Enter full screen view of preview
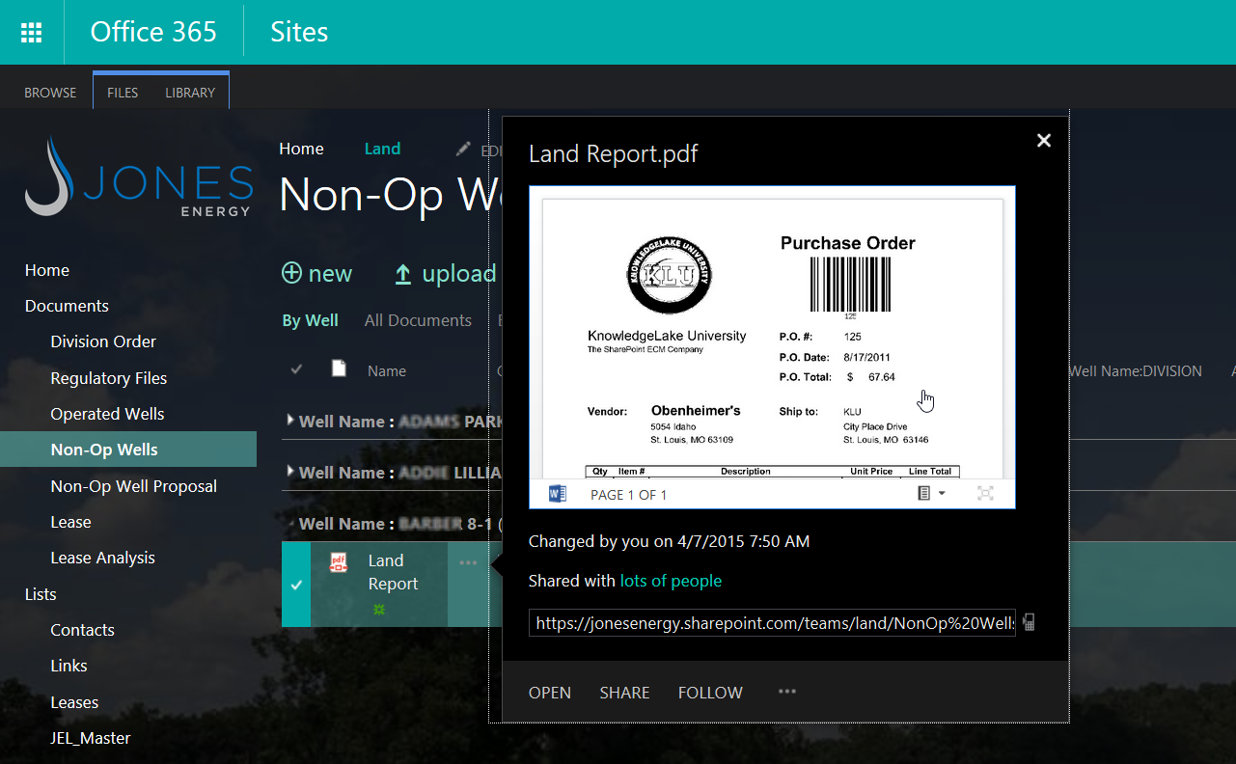This screenshot has width=1236, height=764. pos(985,493)
